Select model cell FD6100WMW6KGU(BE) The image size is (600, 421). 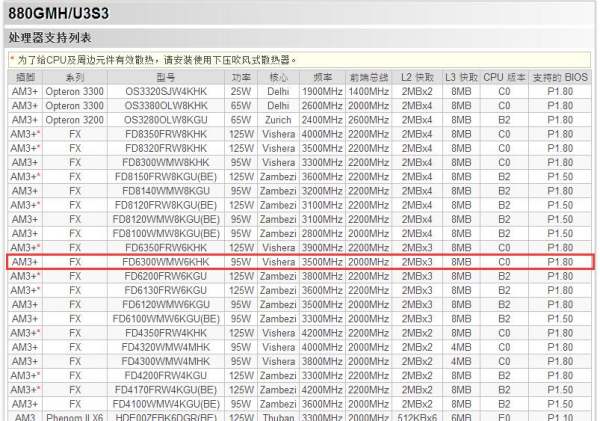coord(166,319)
